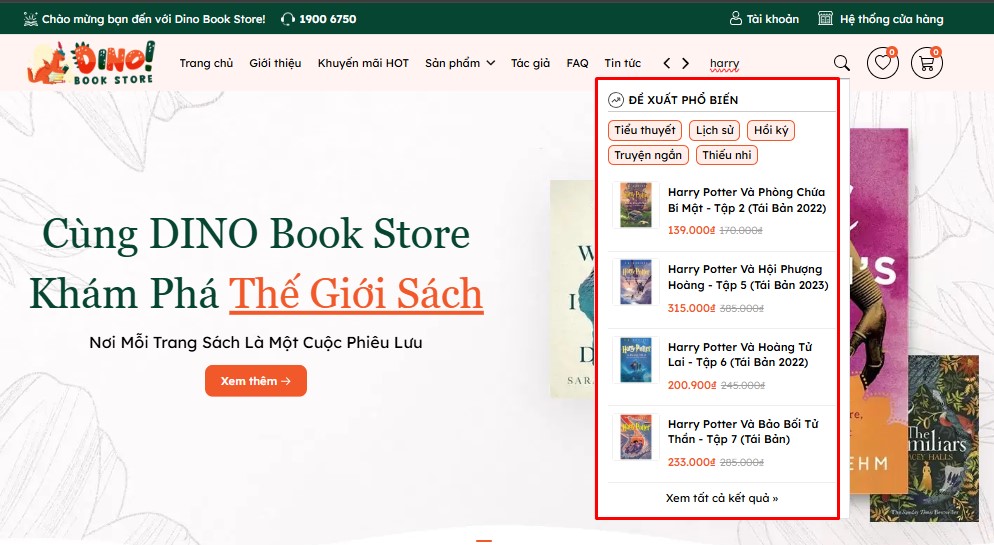Click the 139.000đ price text

[691, 230]
